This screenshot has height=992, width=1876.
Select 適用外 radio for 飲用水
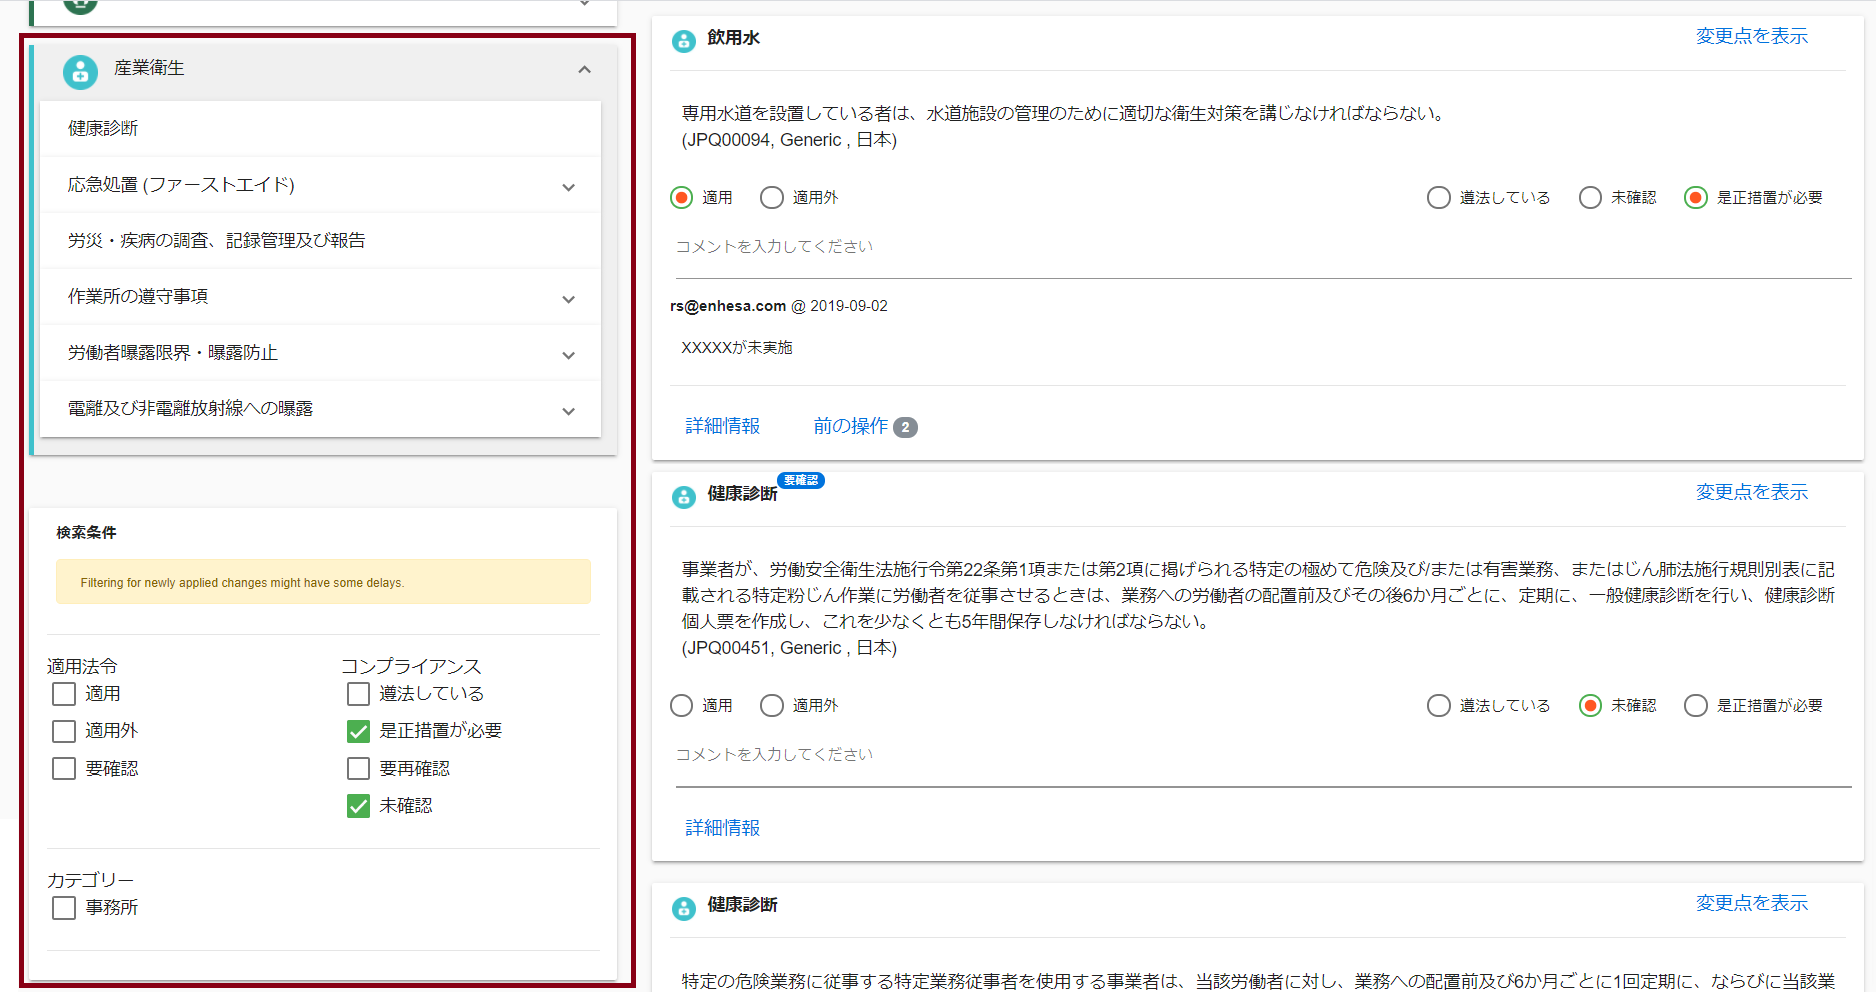[x=772, y=198]
